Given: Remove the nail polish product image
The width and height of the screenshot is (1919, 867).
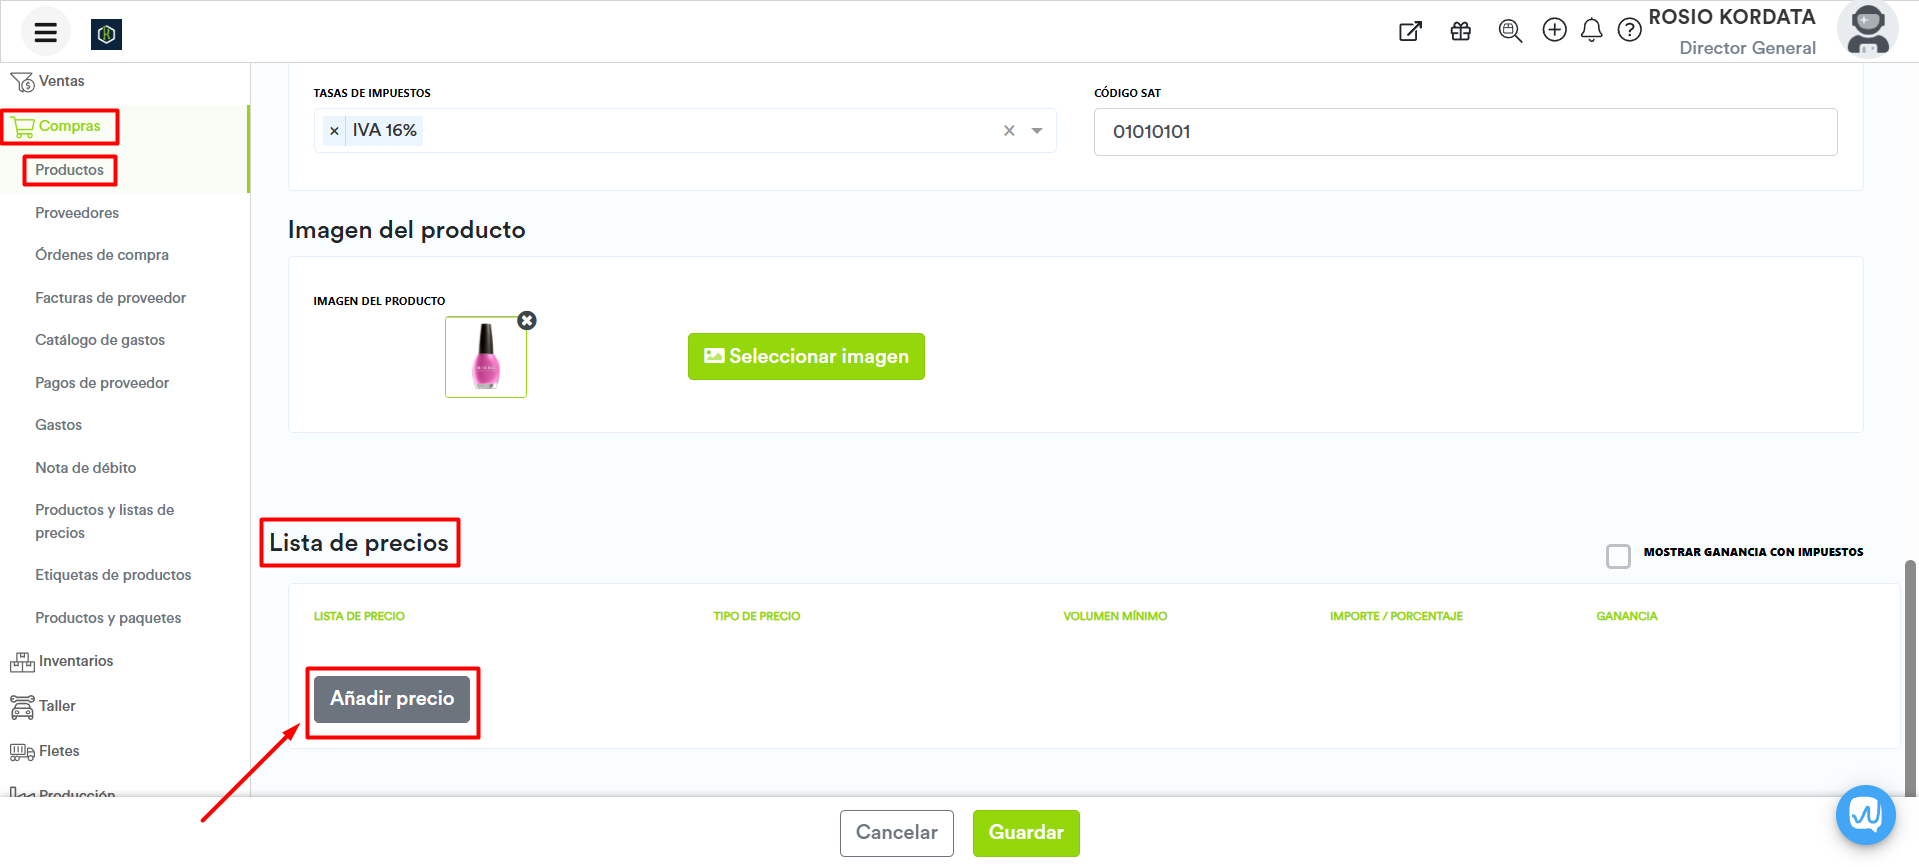Looking at the screenshot, I should 527,320.
